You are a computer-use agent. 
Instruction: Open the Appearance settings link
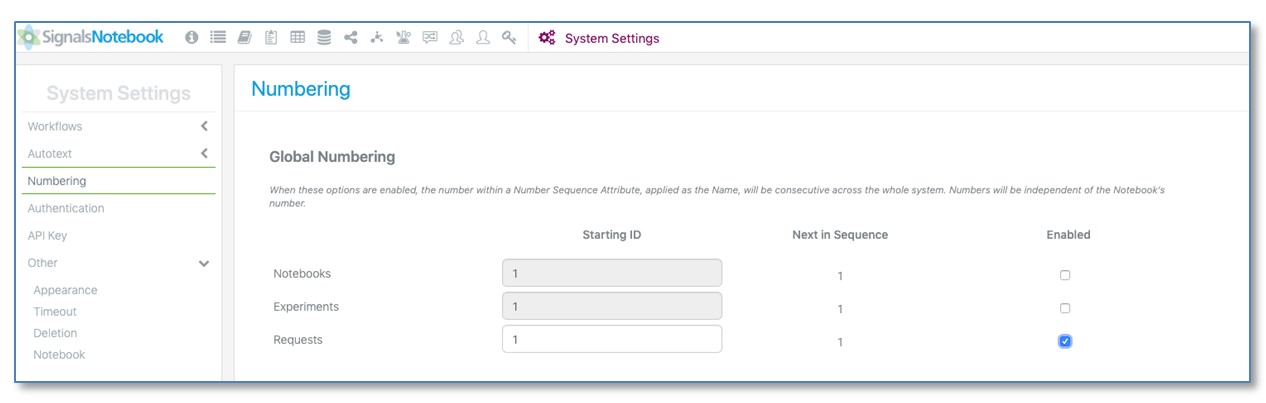65,290
